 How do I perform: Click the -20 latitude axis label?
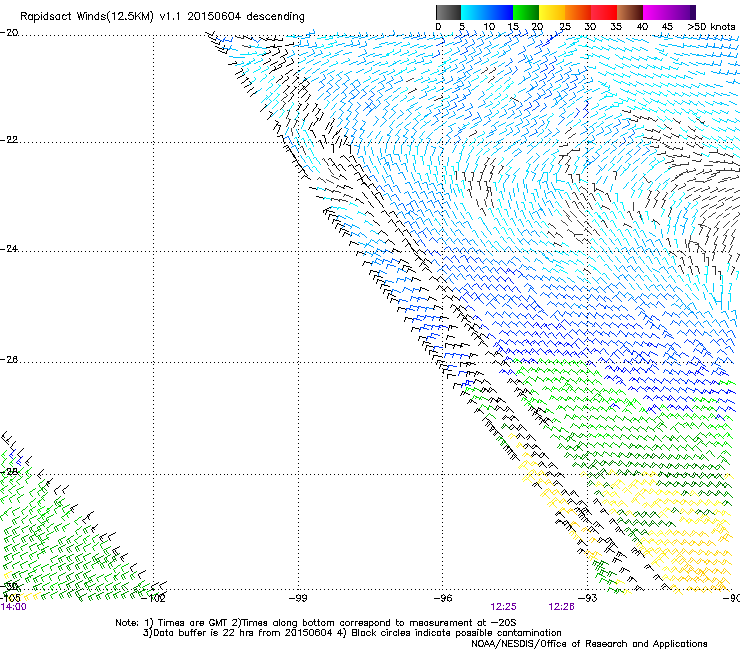9,33
